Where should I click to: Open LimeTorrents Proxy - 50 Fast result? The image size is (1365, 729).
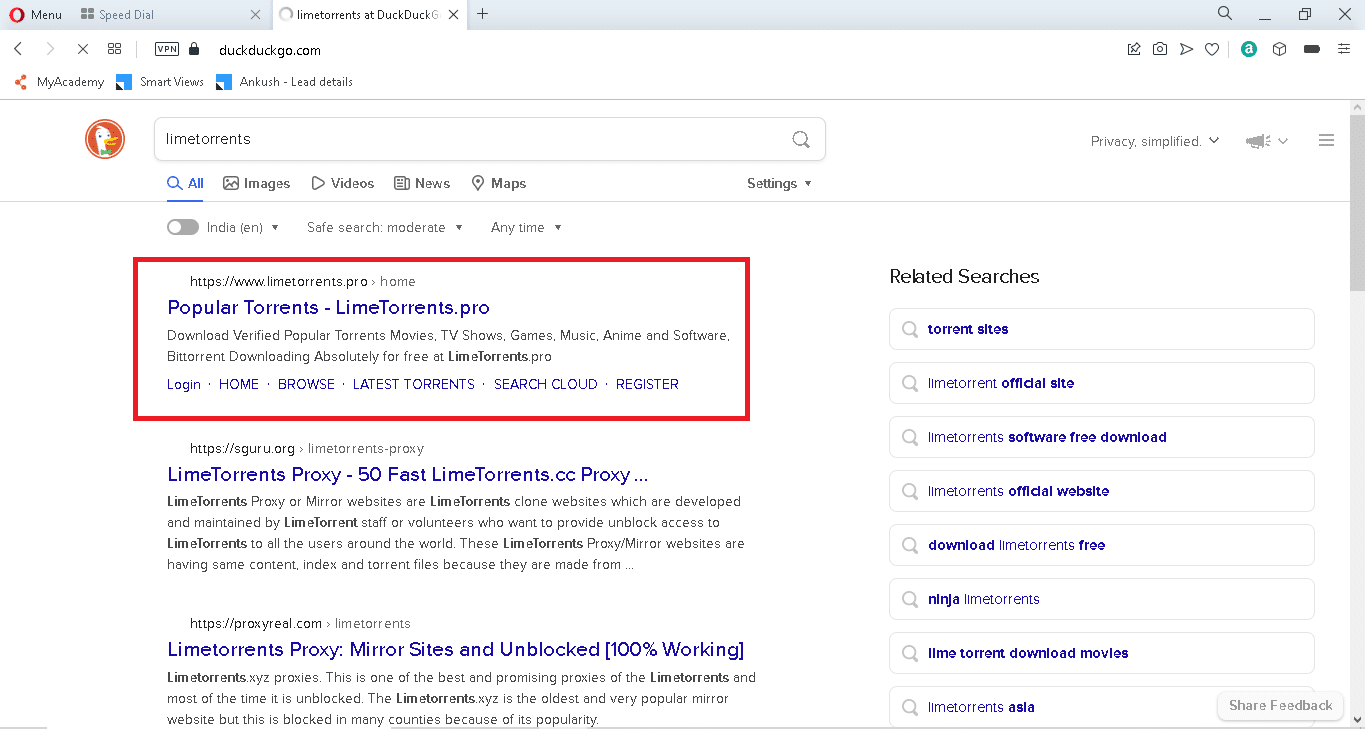pos(408,474)
